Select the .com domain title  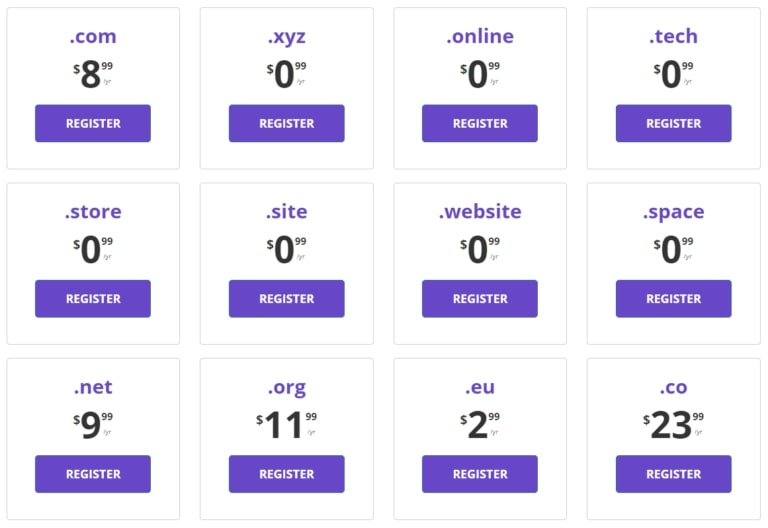pos(93,36)
